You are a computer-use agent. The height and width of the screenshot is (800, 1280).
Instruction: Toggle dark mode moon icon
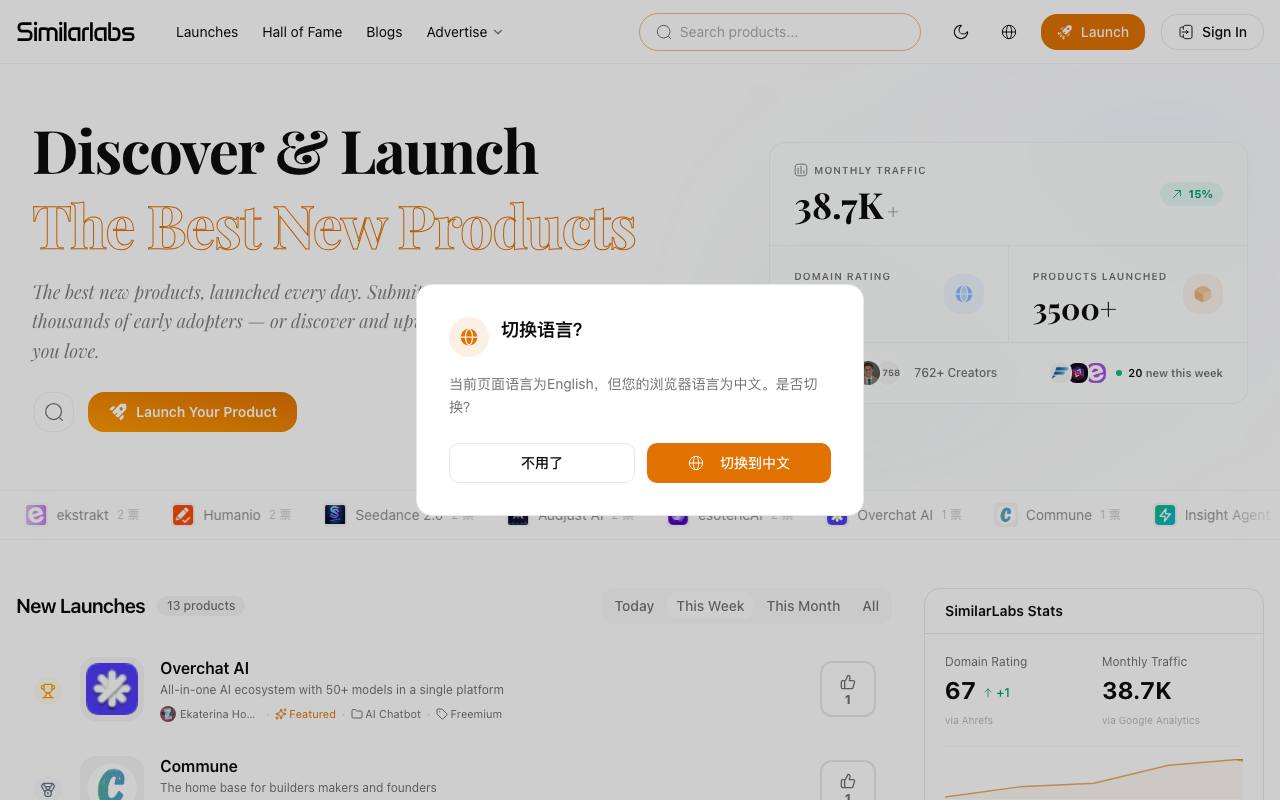tap(961, 32)
